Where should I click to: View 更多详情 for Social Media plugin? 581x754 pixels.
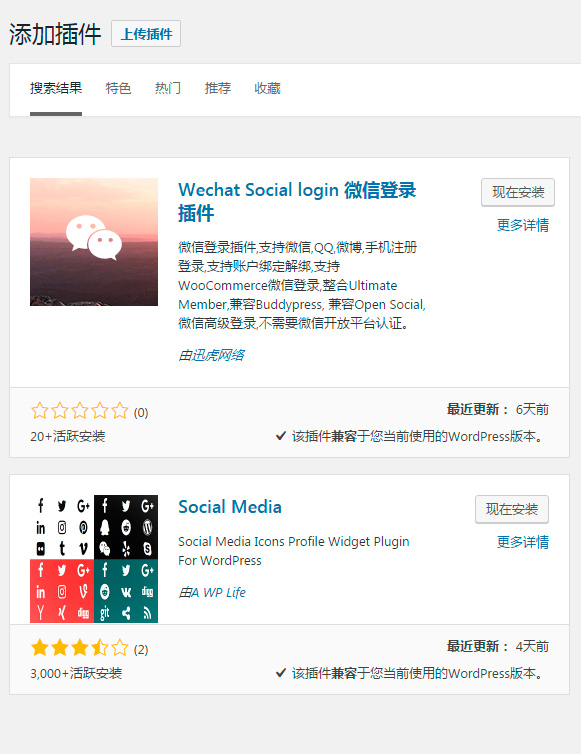click(523, 542)
